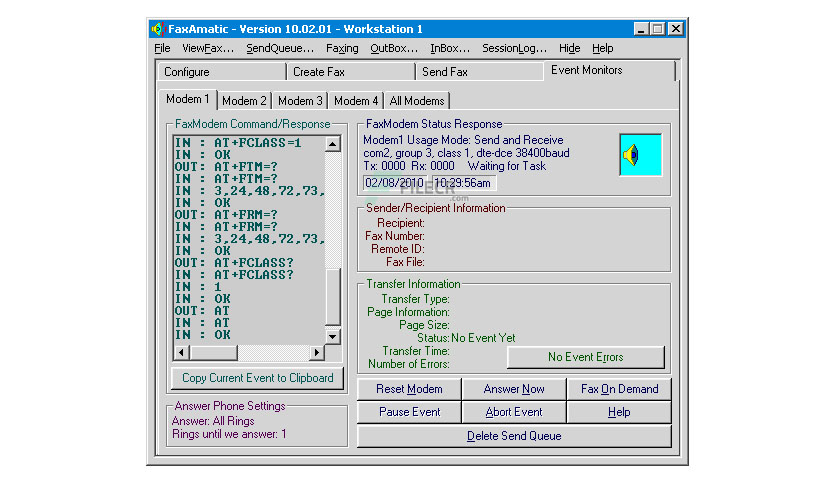
Task: Select the All Modems tab
Action: [417, 101]
